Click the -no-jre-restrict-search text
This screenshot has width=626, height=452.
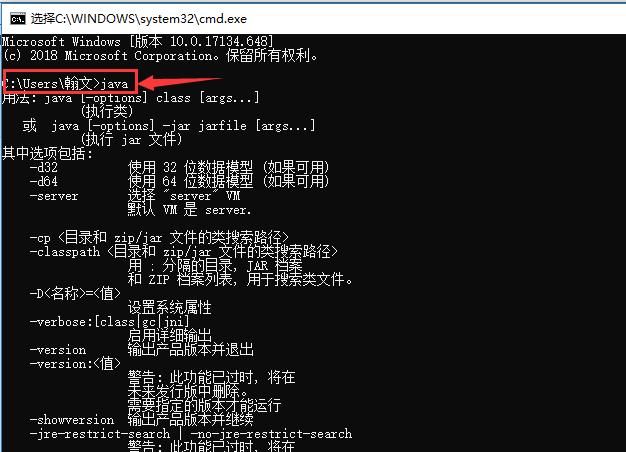[x=271, y=434]
